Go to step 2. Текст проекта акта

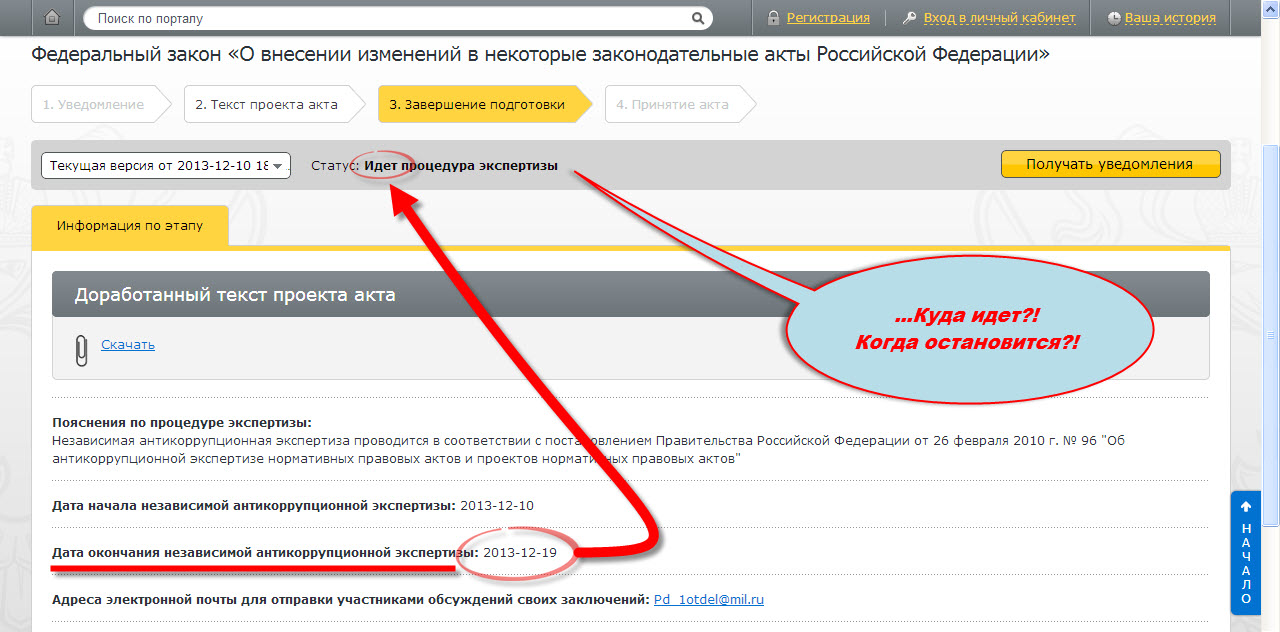(x=266, y=104)
